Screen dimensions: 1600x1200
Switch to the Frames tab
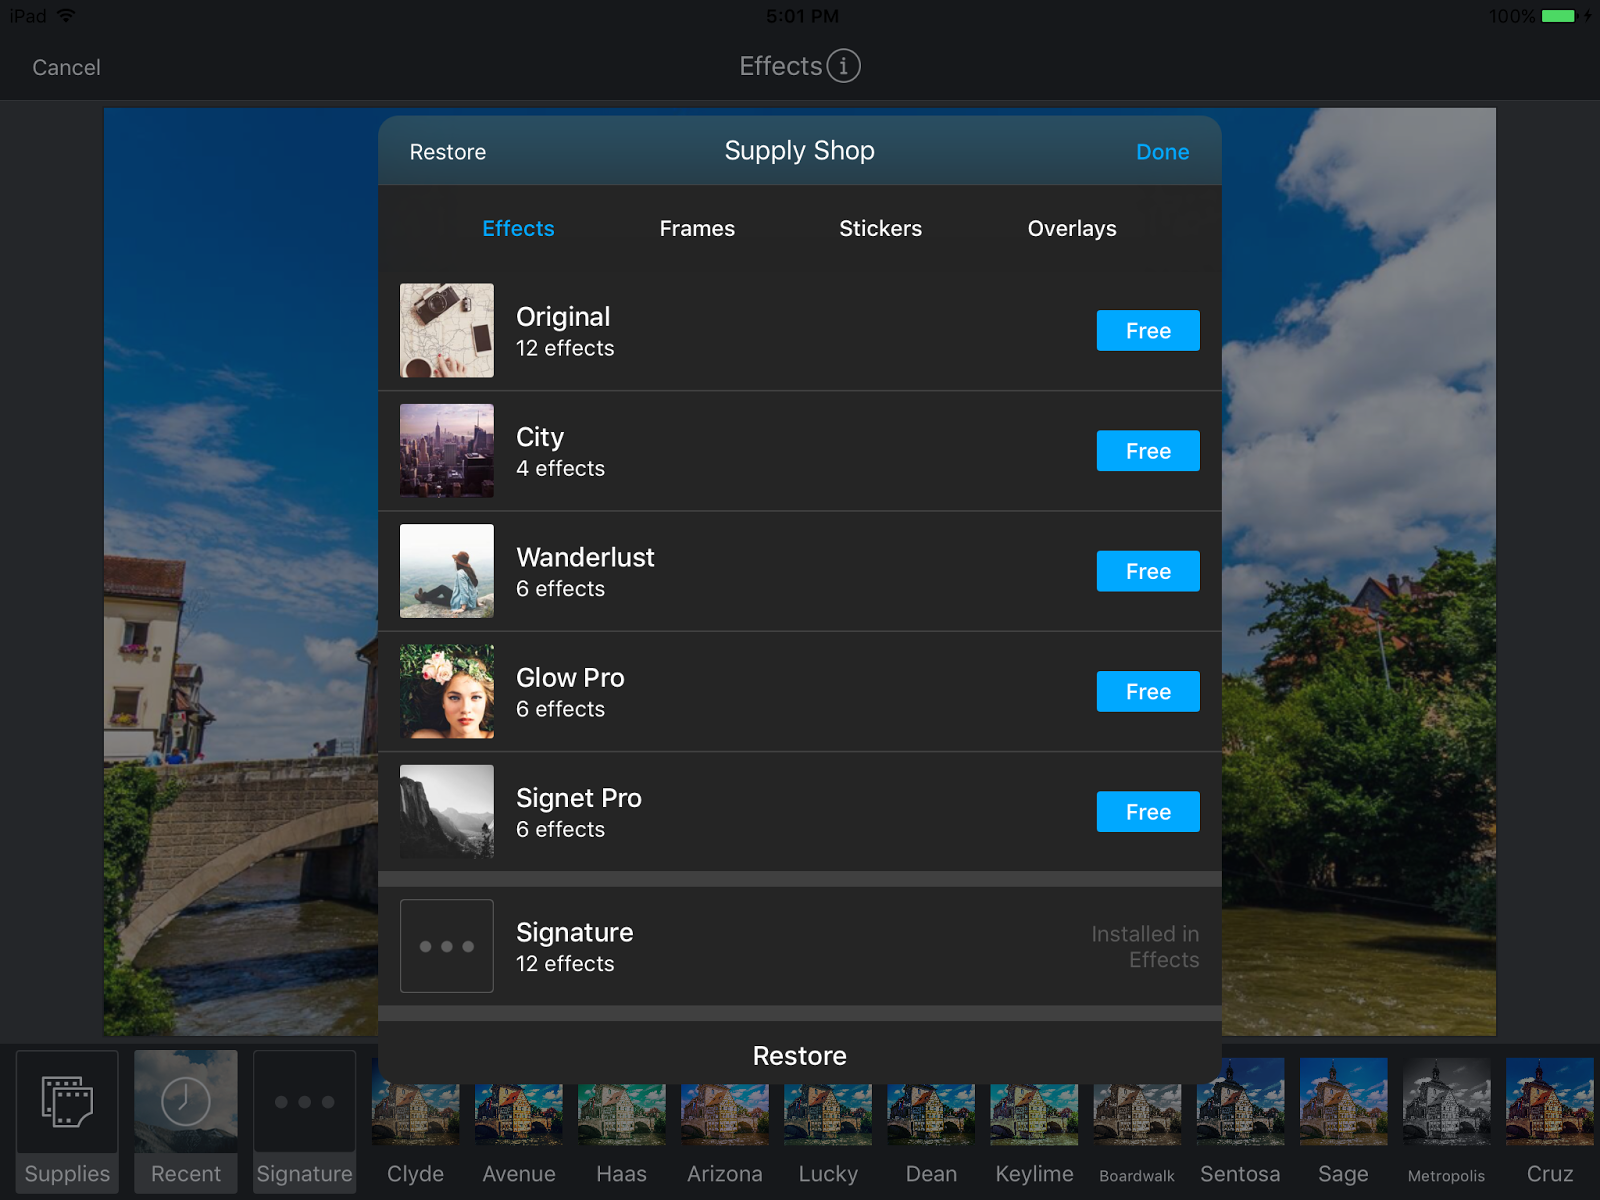697,228
